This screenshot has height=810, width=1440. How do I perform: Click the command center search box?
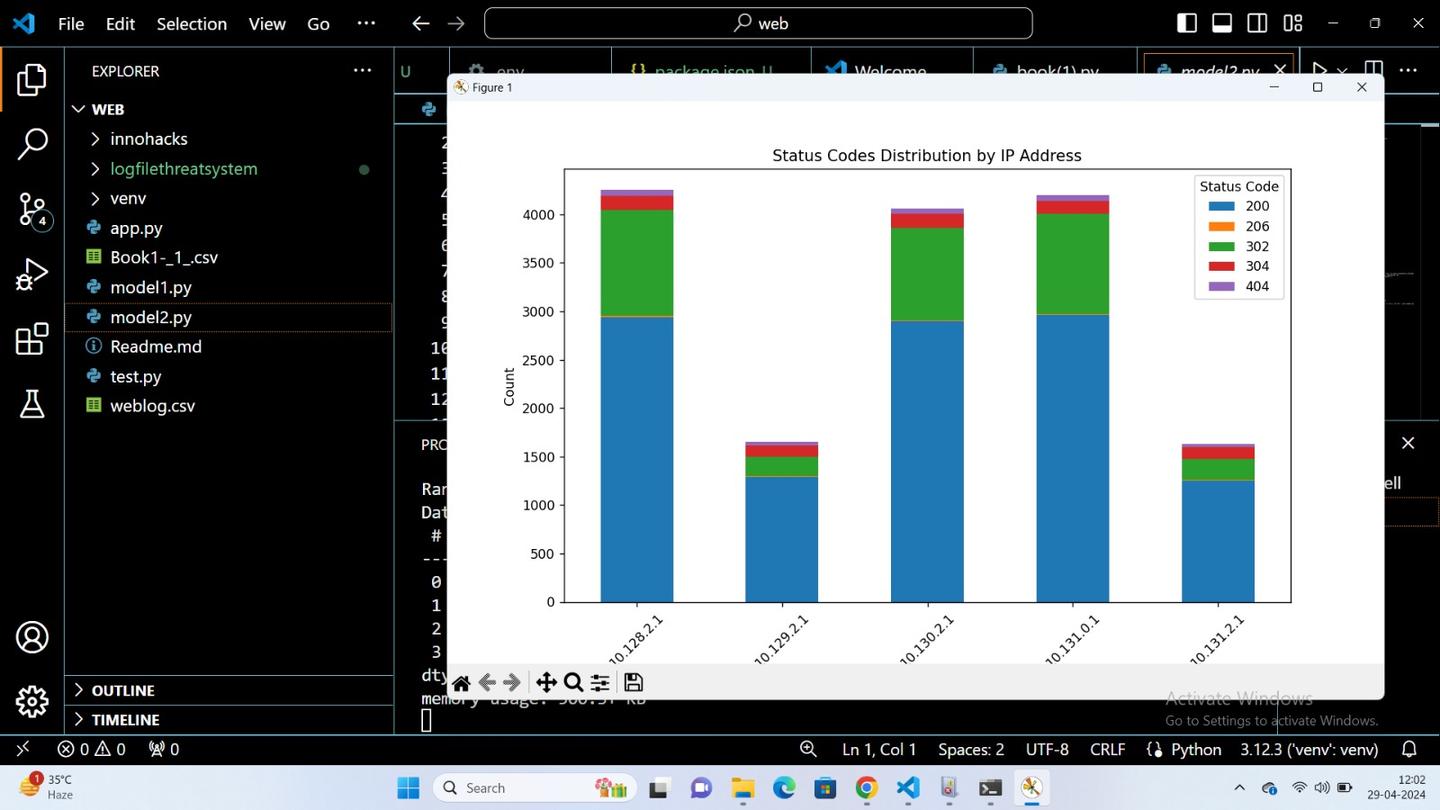click(758, 23)
